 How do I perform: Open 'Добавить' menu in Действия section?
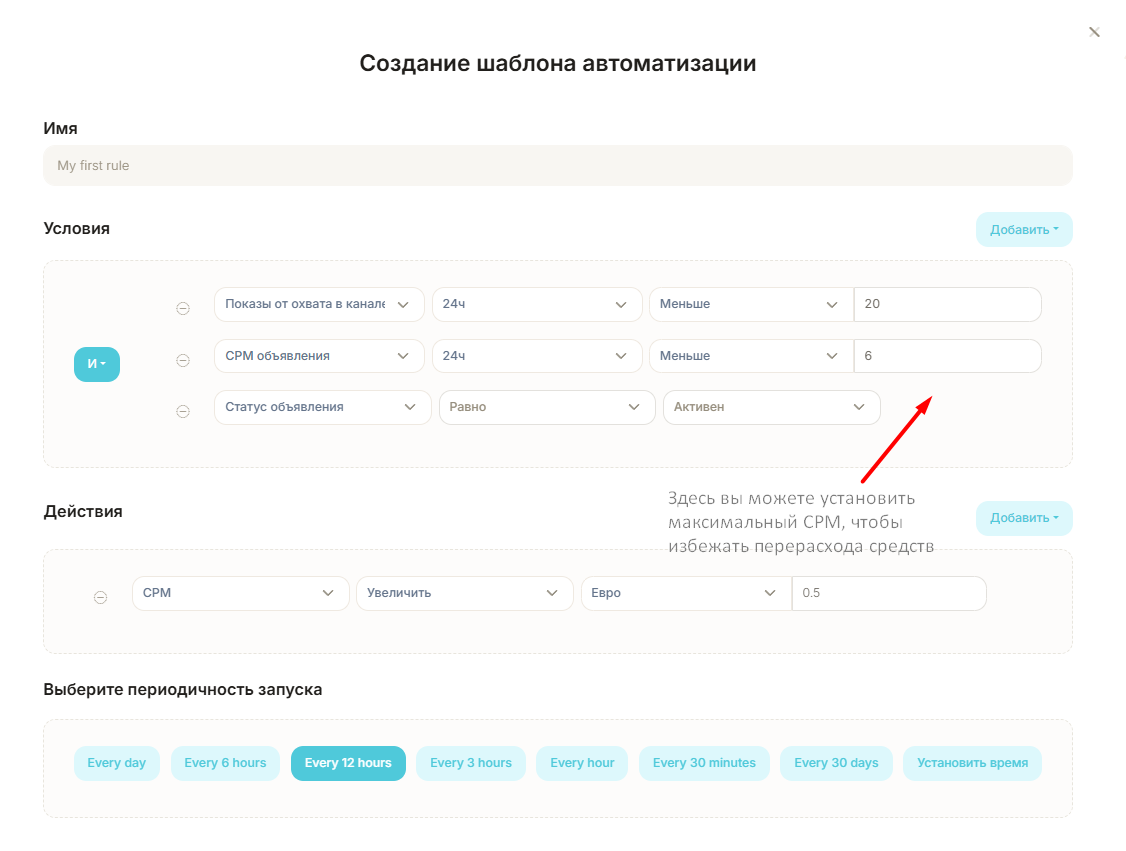1024,518
